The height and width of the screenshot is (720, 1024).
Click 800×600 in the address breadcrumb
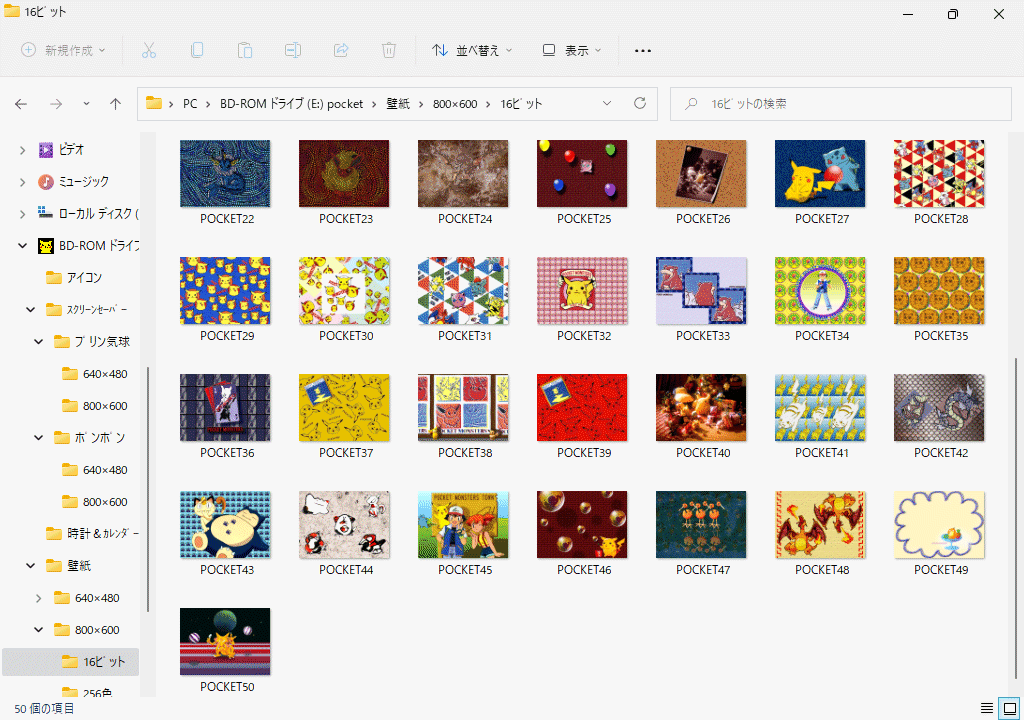[x=455, y=104]
